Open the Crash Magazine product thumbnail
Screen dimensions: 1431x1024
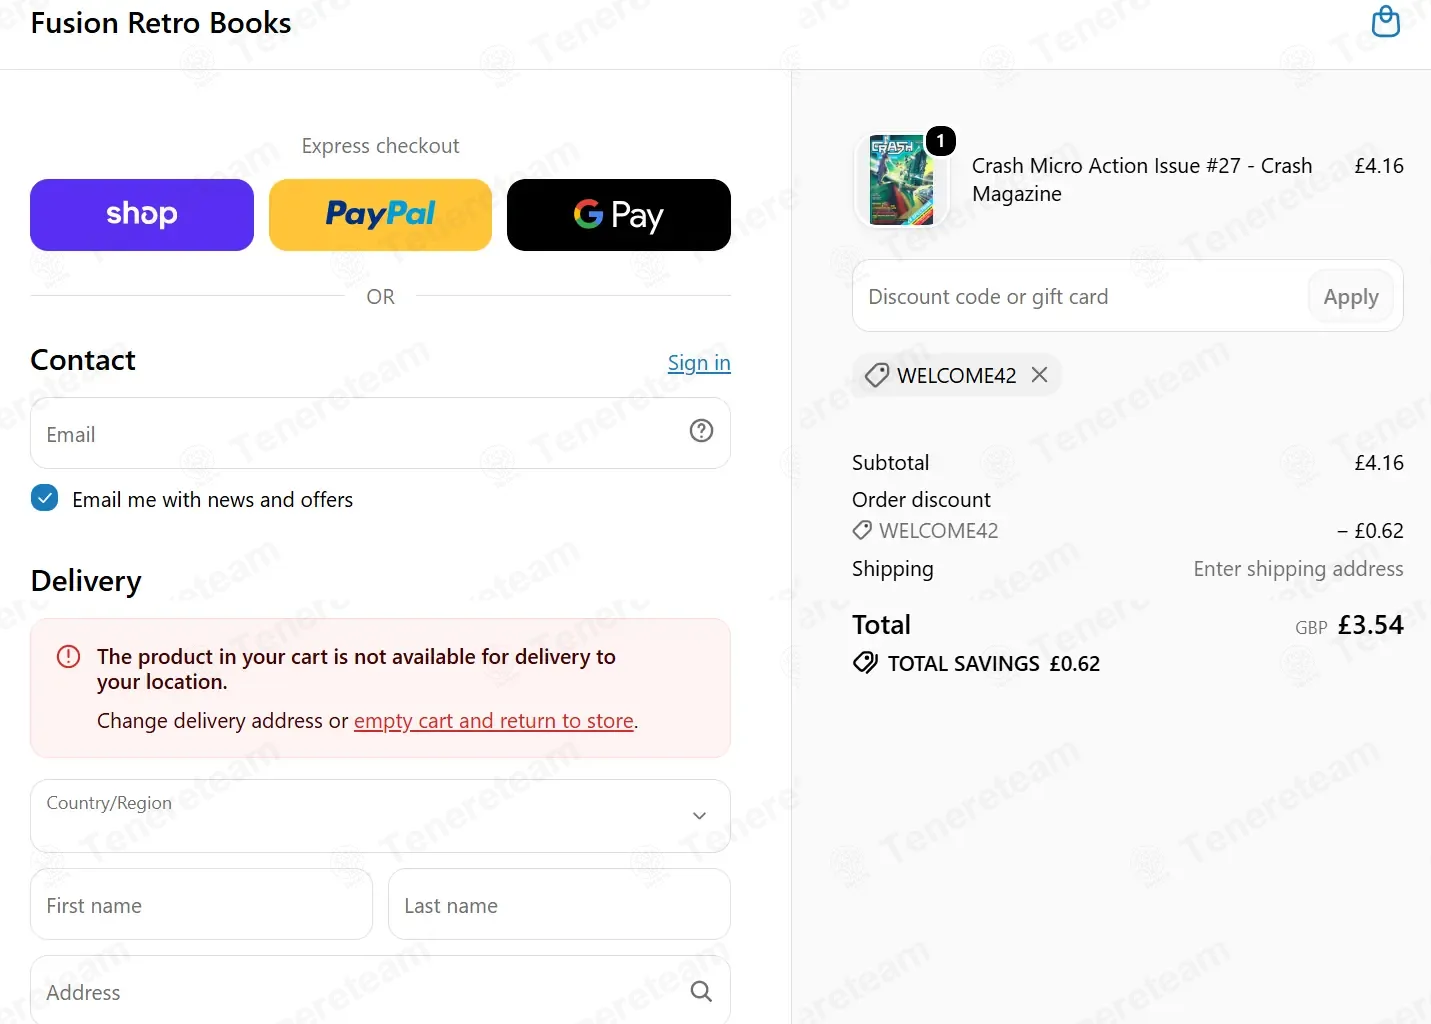900,180
